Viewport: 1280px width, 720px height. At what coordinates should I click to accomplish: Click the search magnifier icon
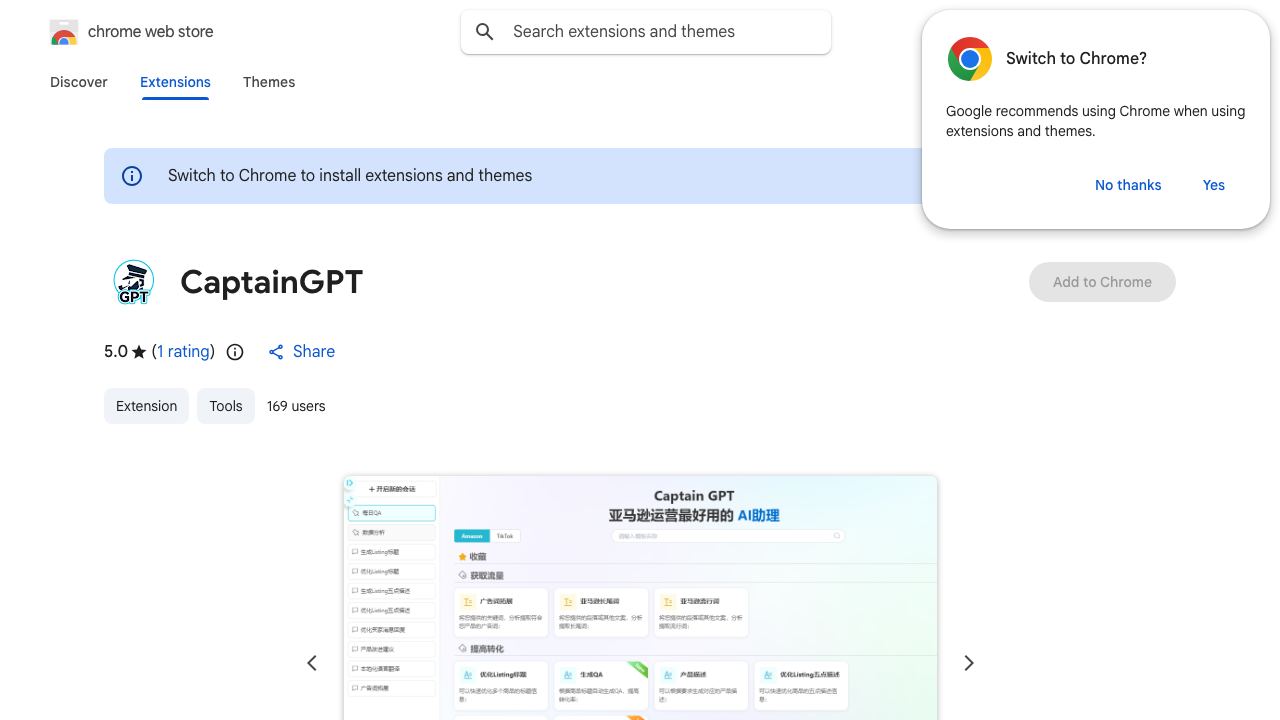[x=485, y=32]
